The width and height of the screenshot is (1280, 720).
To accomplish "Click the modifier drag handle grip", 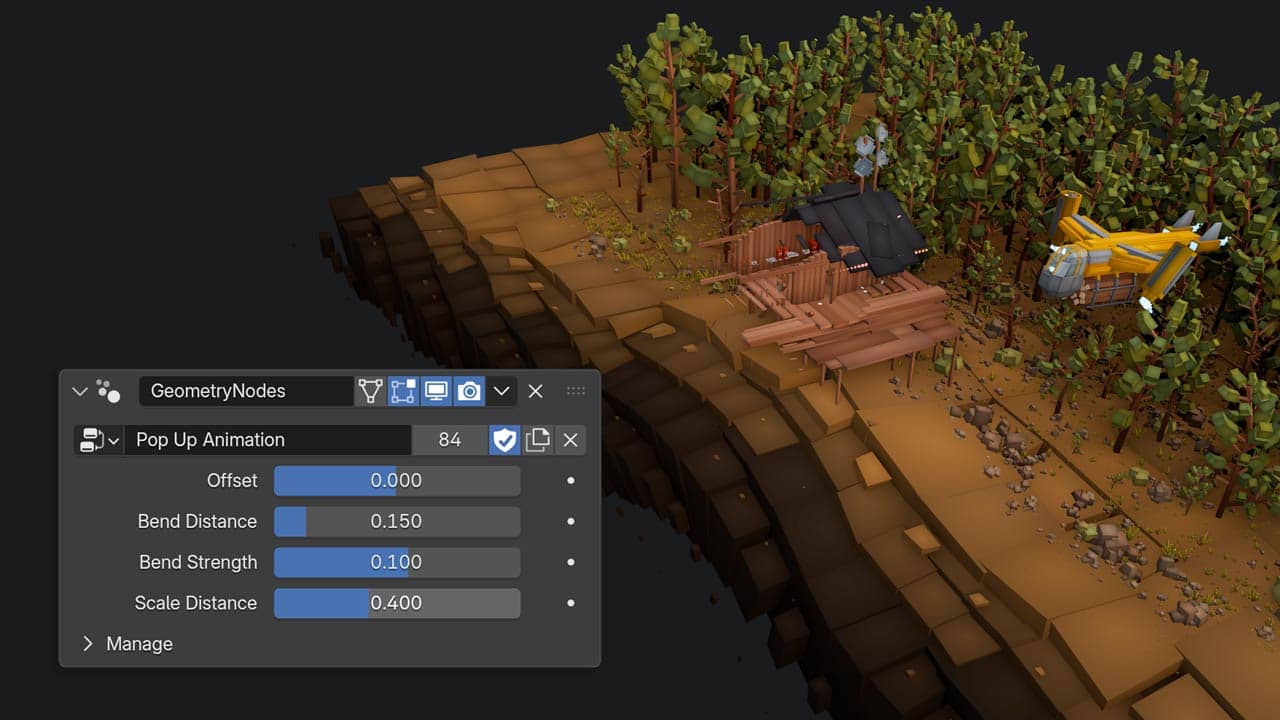I will click(576, 391).
